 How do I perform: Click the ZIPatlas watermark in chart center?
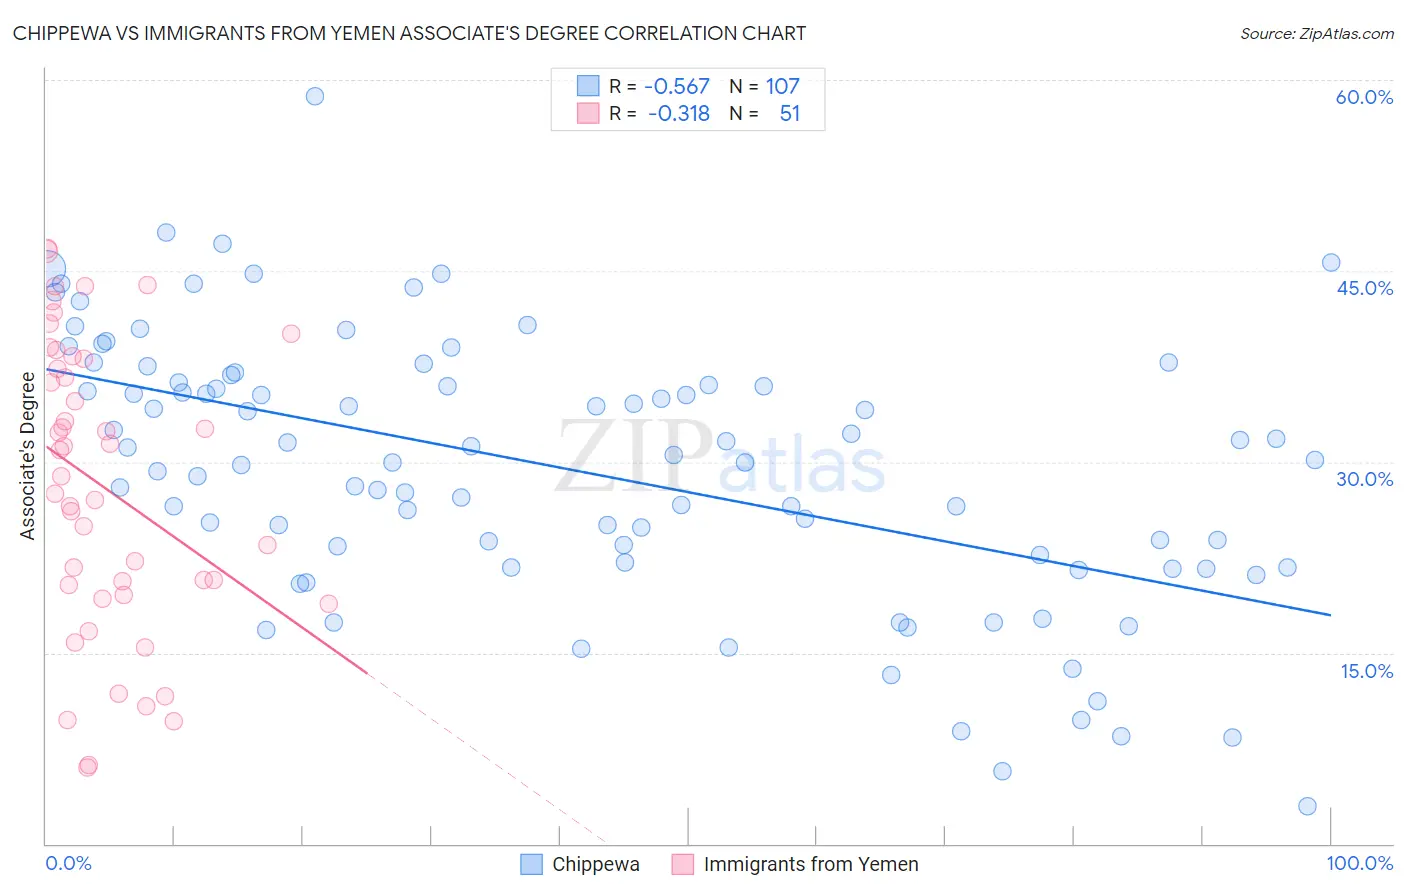tap(720, 458)
